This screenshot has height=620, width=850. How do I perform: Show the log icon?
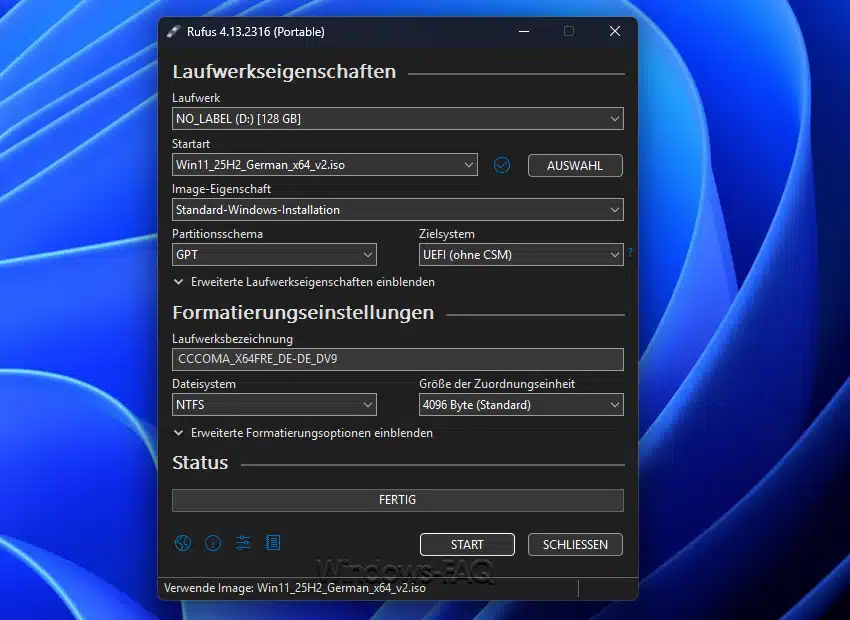point(272,543)
